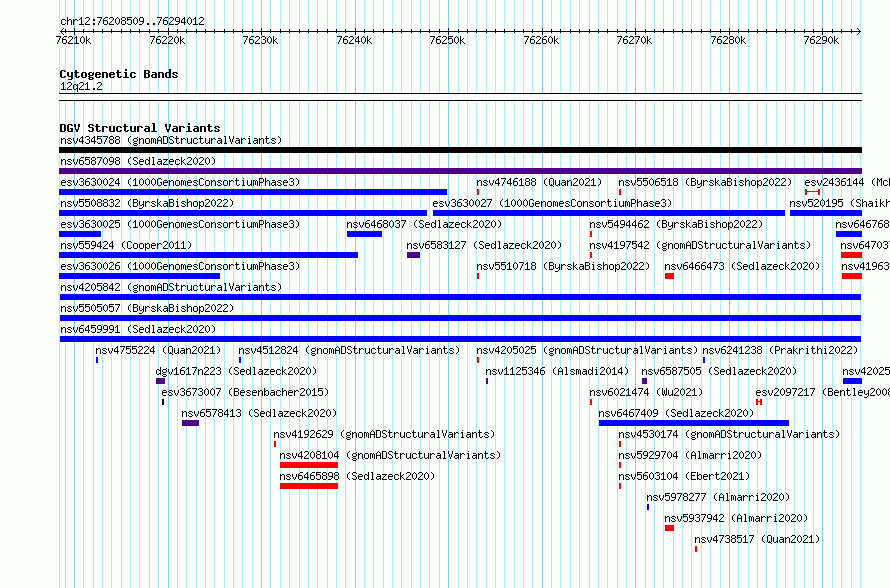Select nsv4738517 Quan2021 label
The width and height of the screenshot is (890, 588).
point(757,539)
